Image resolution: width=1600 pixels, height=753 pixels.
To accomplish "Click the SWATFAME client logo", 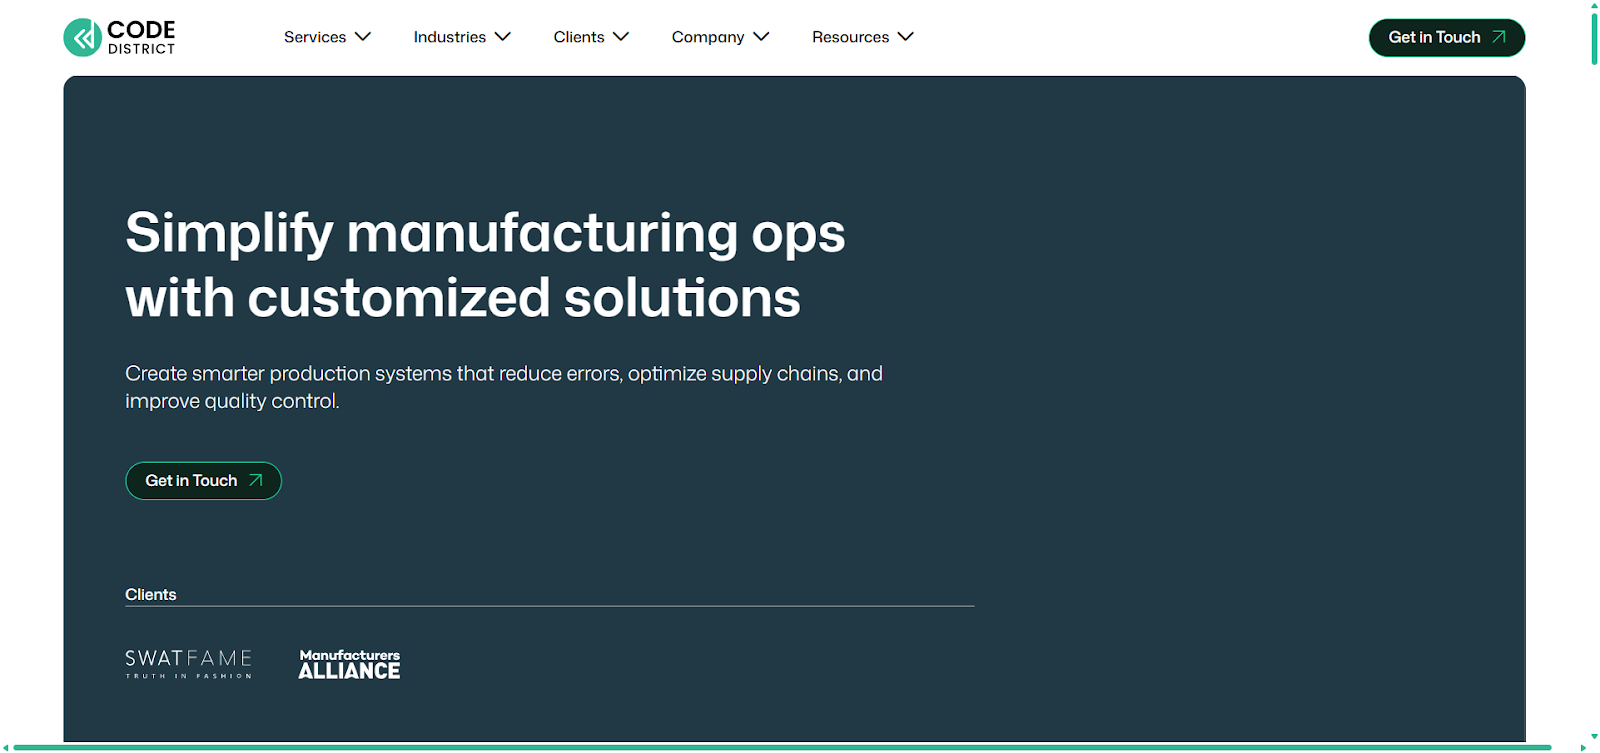I will click(189, 664).
